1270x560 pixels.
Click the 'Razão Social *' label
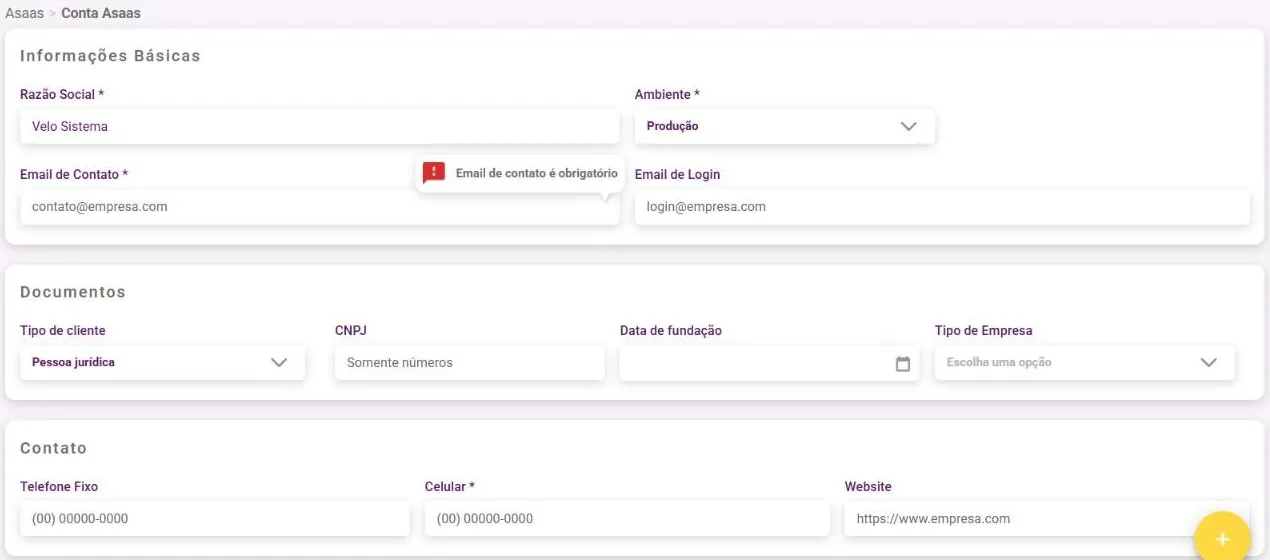62,94
